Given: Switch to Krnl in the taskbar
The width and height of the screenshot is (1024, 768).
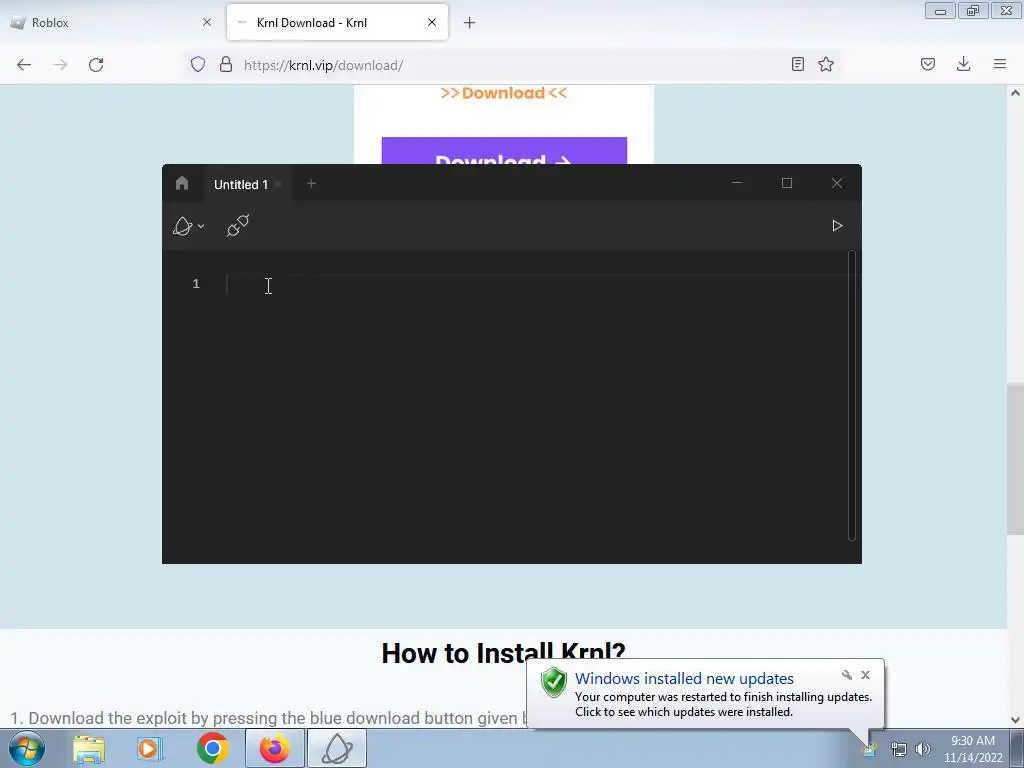Looking at the screenshot, I should click(x=337, y=749).
